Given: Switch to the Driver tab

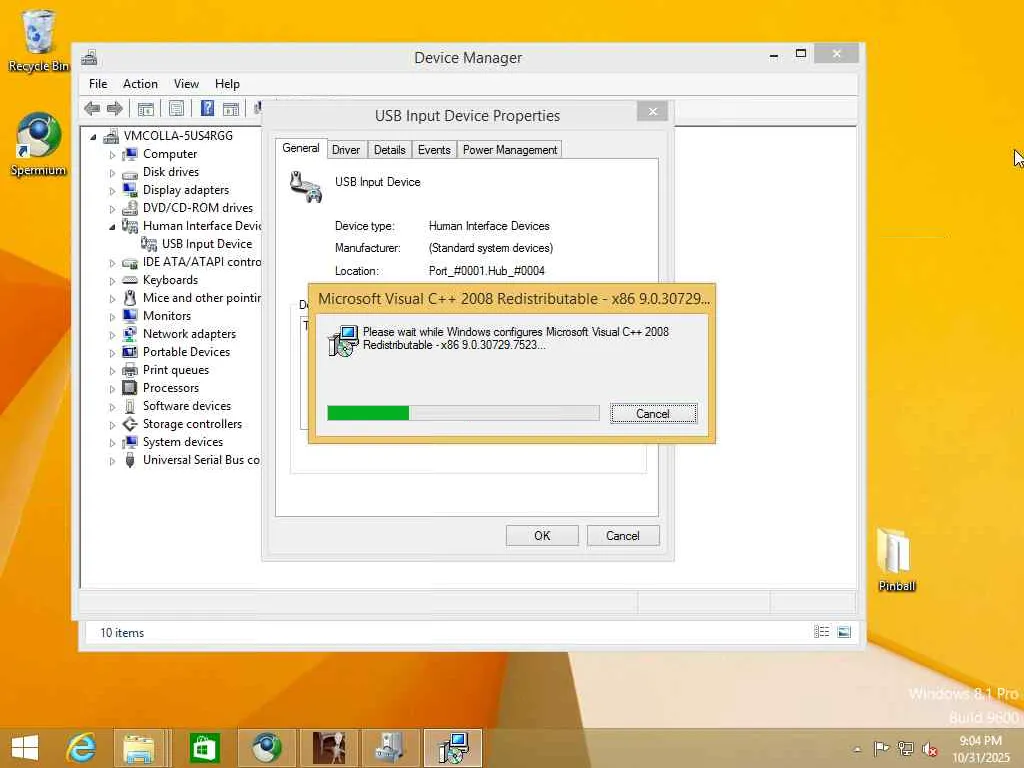Looking at the screenshot, I should (x=345, y=150).
